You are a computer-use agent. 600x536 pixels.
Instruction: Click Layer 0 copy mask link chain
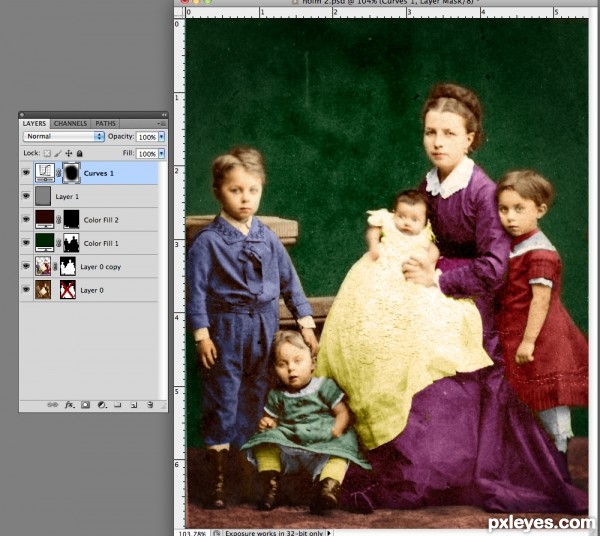pyautogui.click(x=55, y=267)
